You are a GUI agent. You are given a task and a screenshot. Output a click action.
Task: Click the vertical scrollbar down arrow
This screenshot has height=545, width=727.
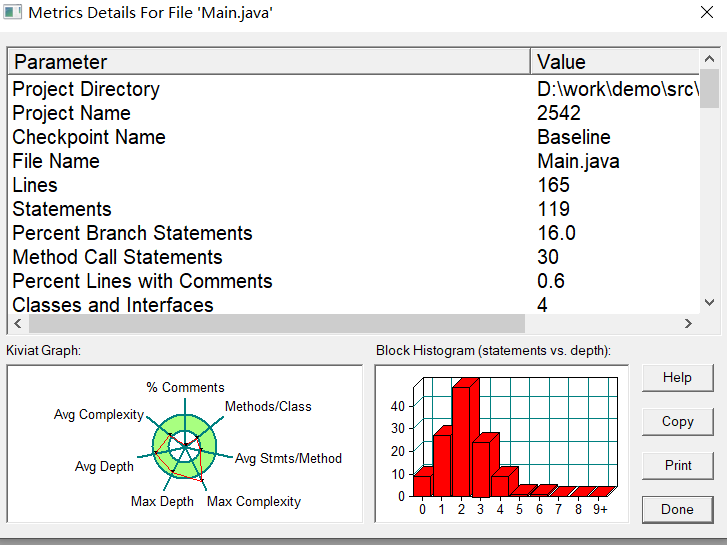709,302
